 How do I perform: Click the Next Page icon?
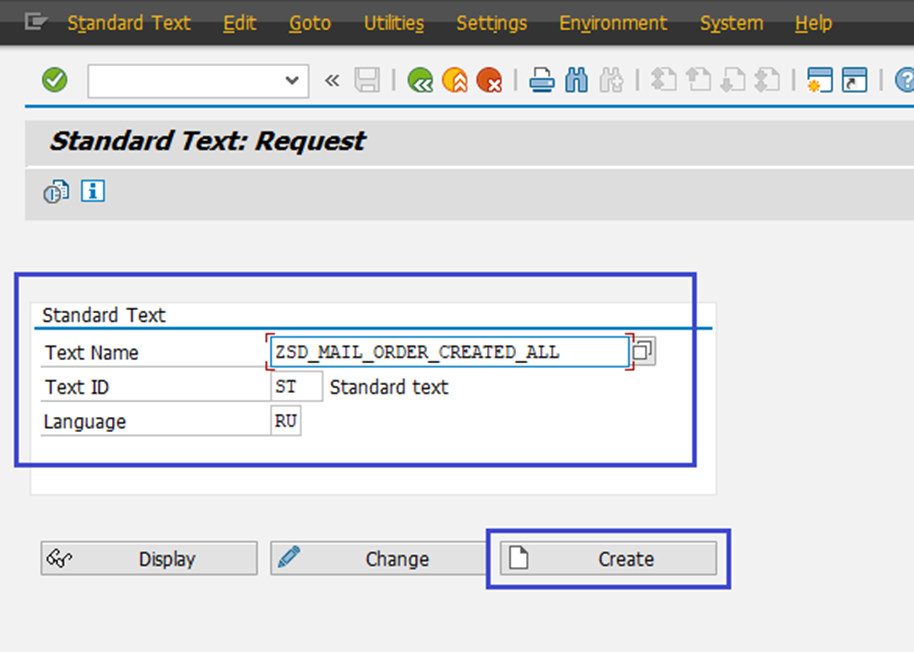pyautogui.click(x=733, y=80)
